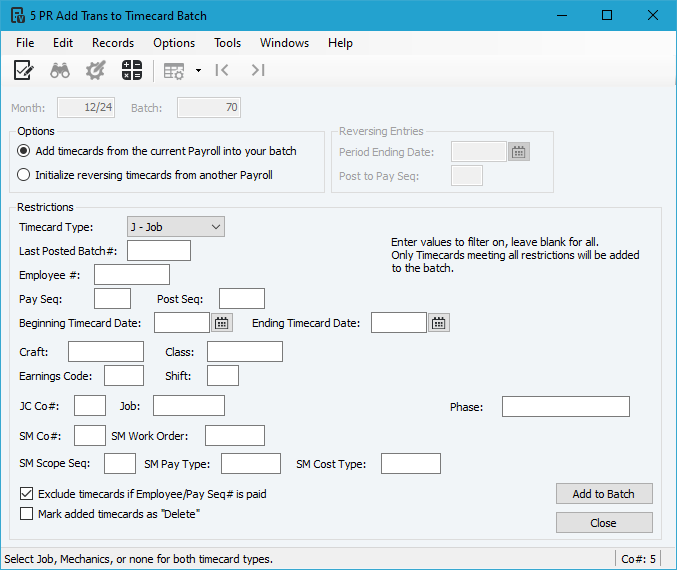
Task: Close window using title bar X
Action: click(x=653, y=16)
